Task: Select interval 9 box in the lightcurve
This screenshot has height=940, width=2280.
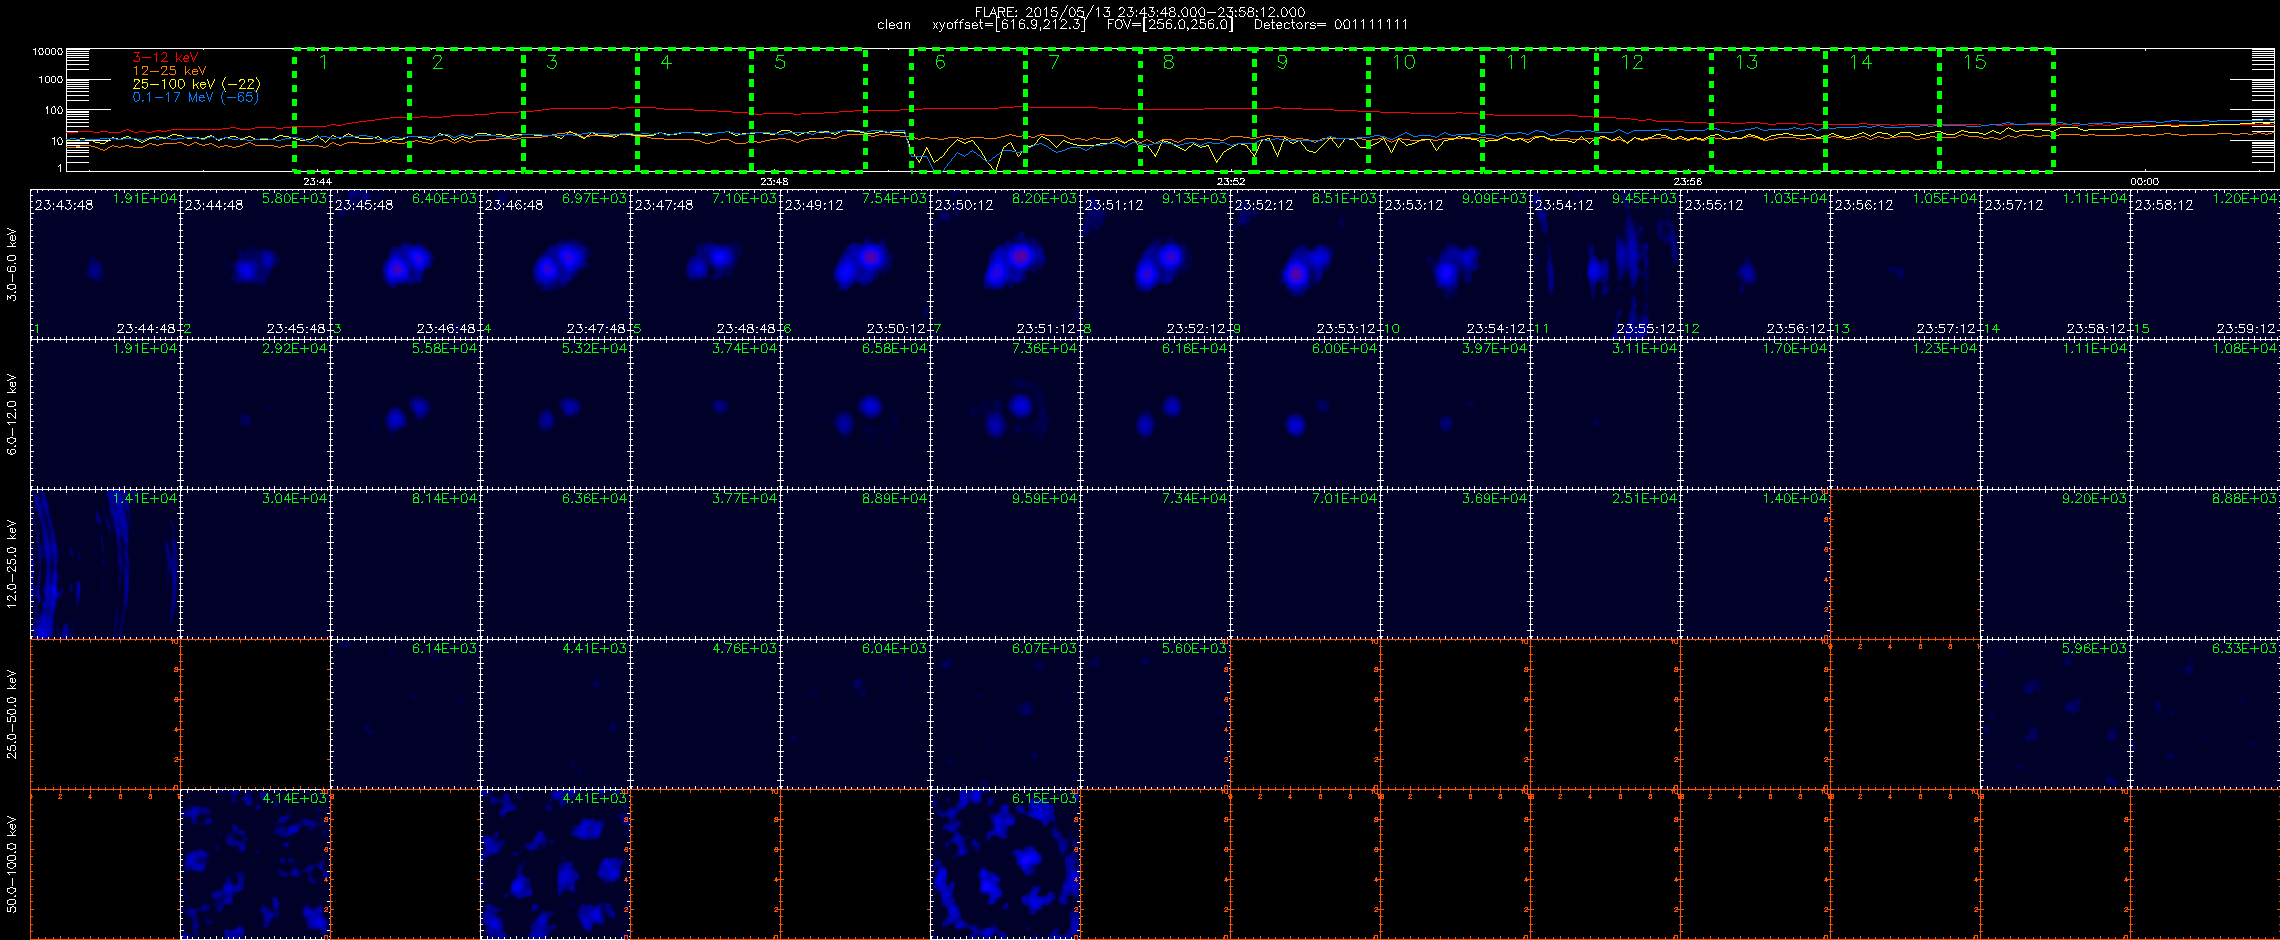Action: coord(1311,110)
